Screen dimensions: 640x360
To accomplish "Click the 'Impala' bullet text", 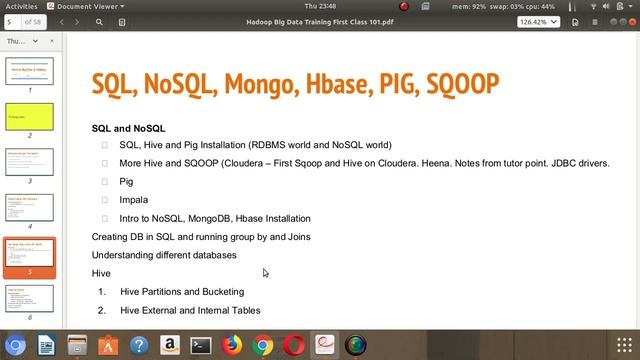I will pos(134,200).
